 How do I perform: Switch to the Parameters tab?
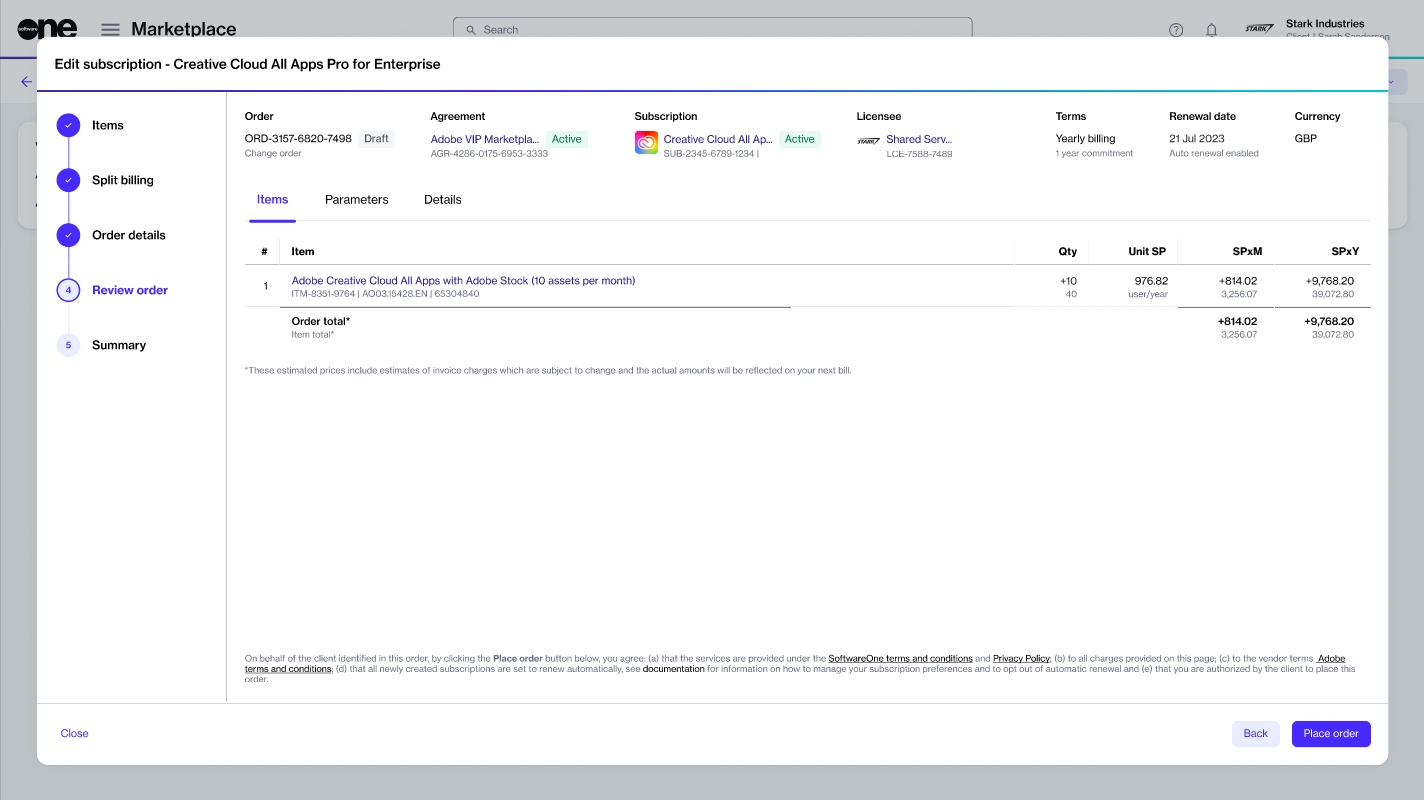(356, 200)
